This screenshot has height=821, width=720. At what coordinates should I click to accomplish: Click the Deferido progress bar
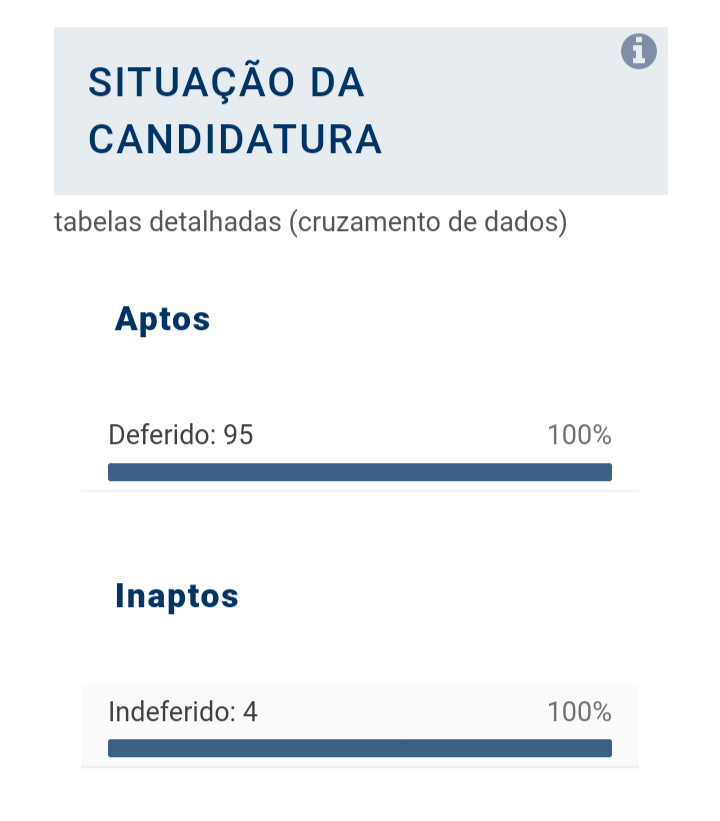point(360,472)
